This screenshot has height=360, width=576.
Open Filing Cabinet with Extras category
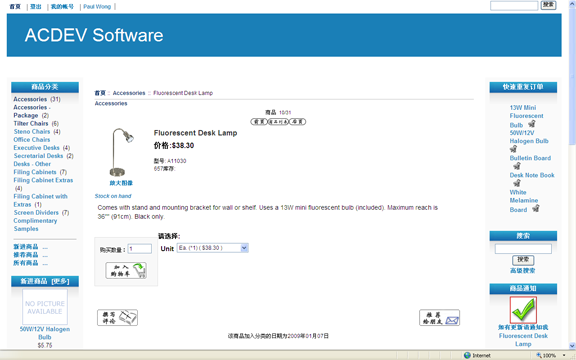point(40,200)
